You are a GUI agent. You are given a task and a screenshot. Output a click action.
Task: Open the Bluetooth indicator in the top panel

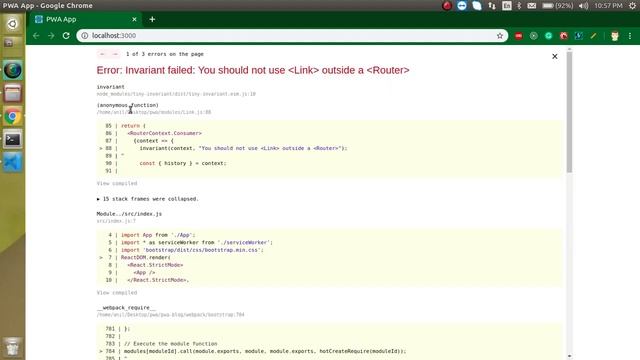tap(519, 6)
